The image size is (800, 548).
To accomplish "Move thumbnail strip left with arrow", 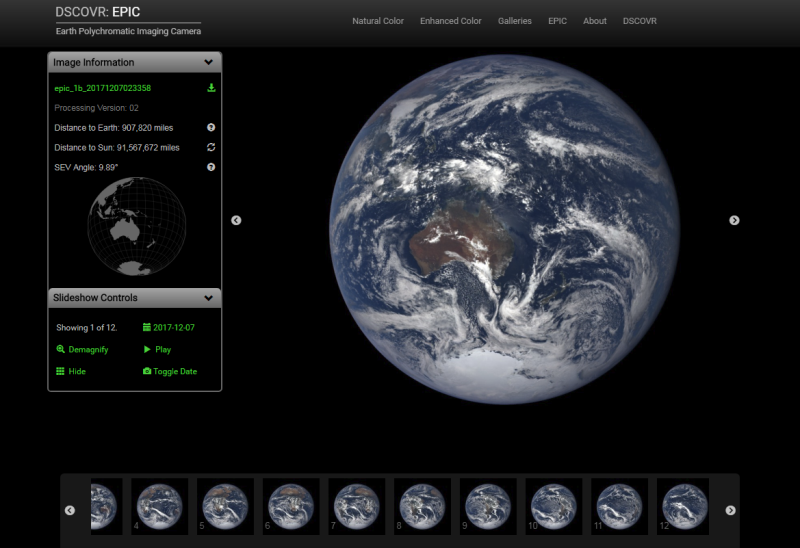I will point(70,510).
